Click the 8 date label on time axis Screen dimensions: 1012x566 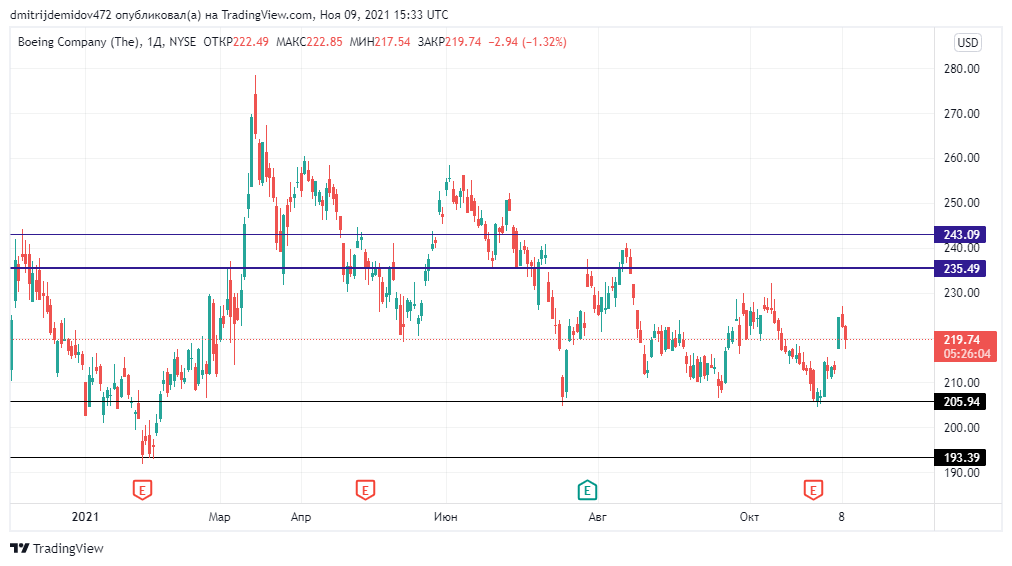[x=841, y=516]
